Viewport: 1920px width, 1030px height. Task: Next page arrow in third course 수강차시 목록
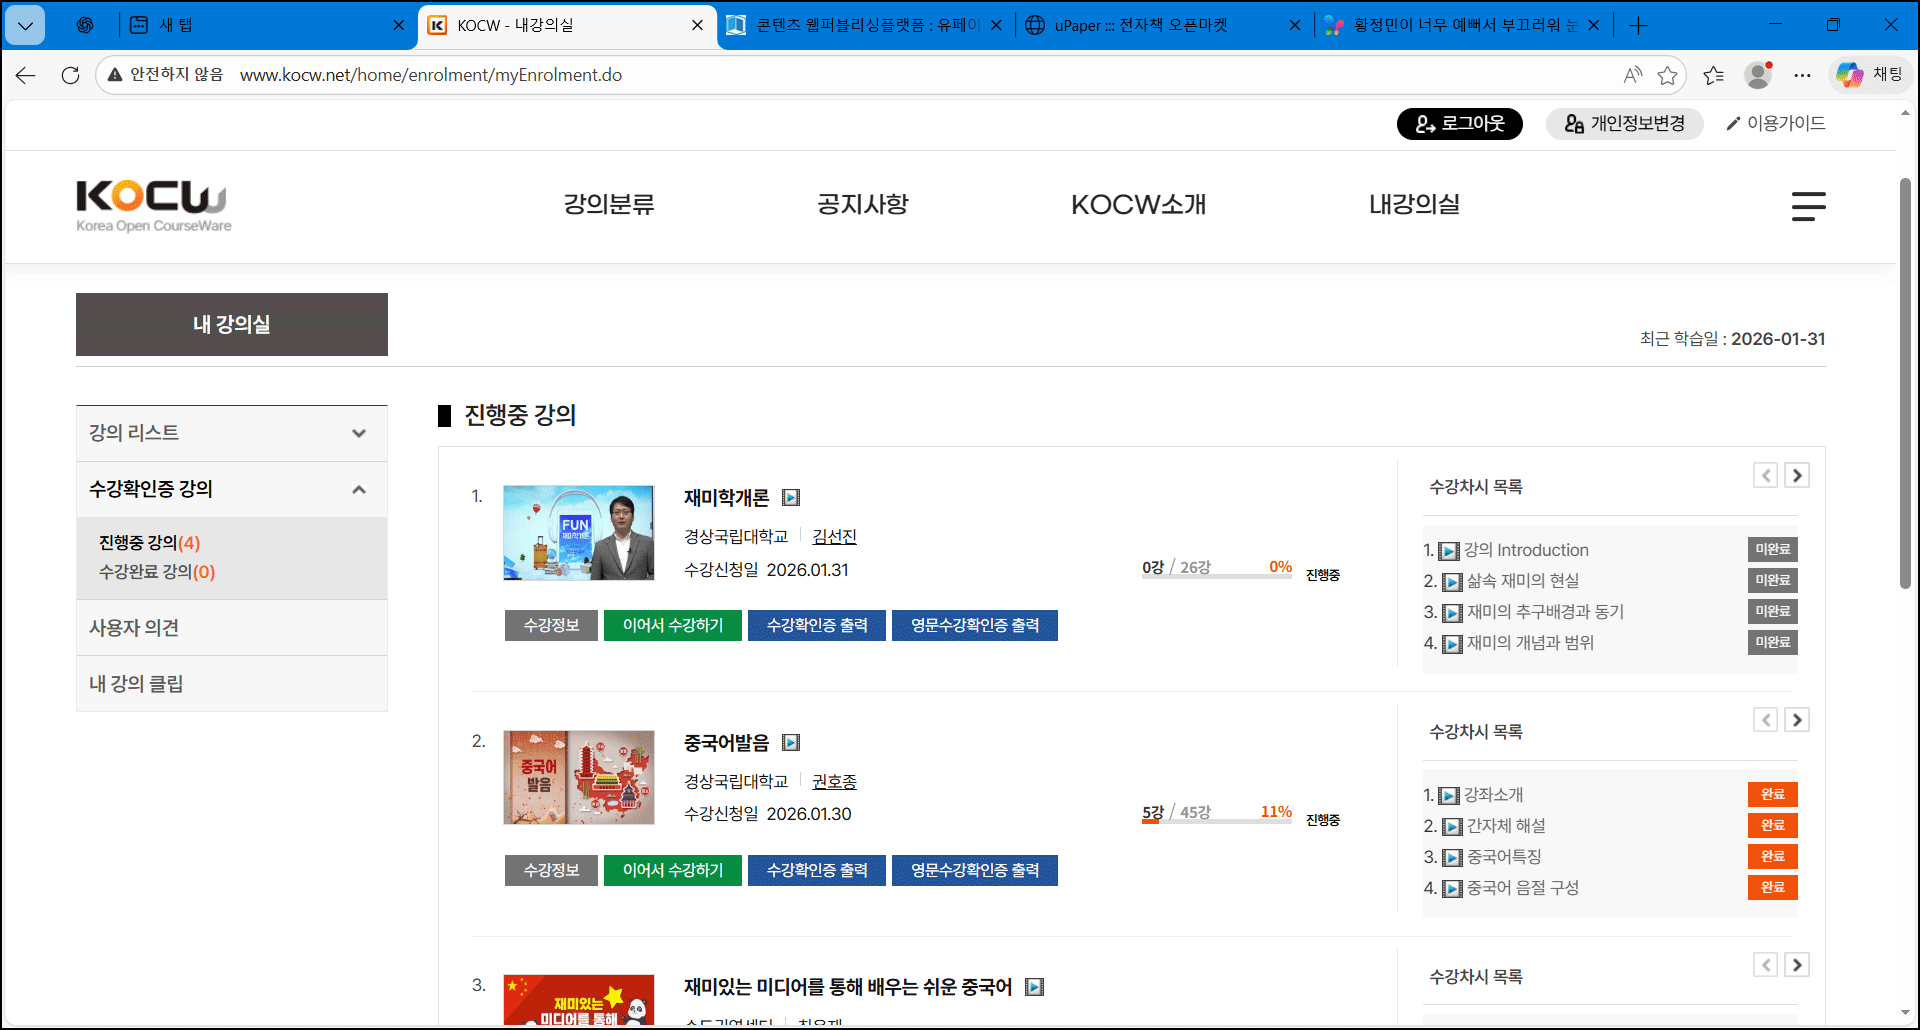tap(1797, 965)
